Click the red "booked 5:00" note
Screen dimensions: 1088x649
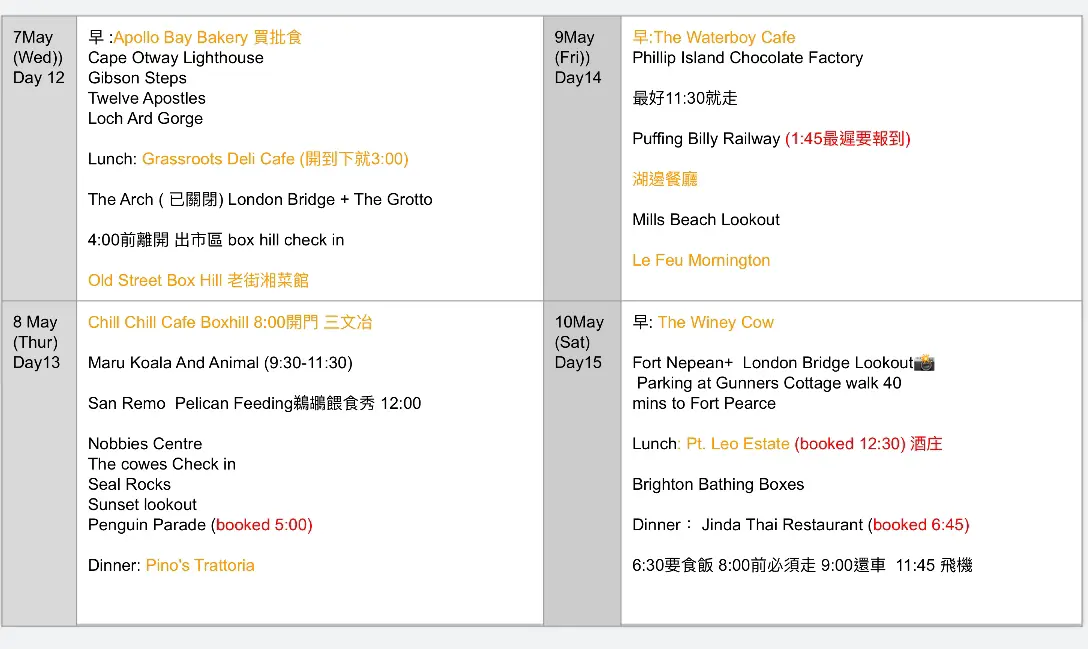tap(262, 525)
